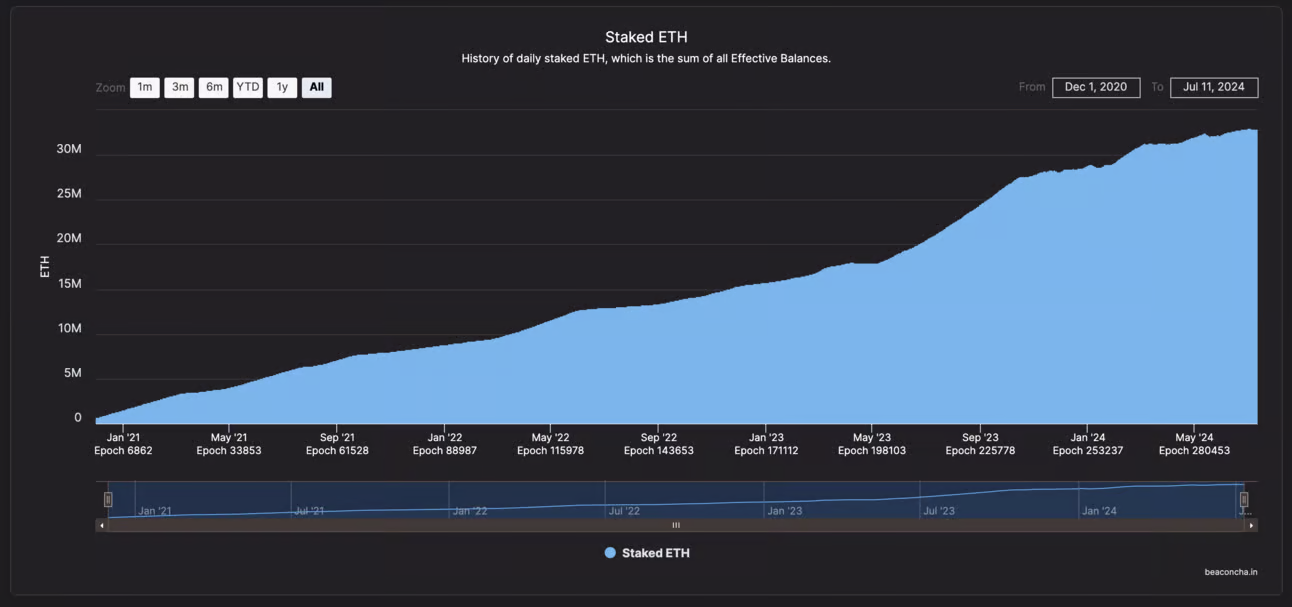Click the From date field
This screenshot has width=1292, height=607.
click(1095, 88)
